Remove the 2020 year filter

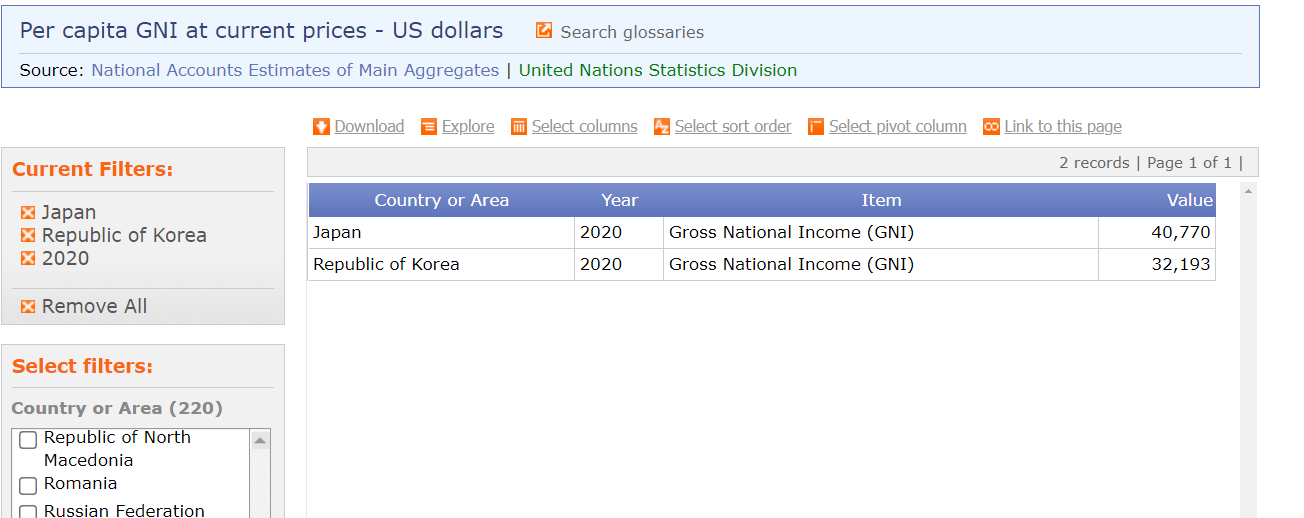[28, 259]
